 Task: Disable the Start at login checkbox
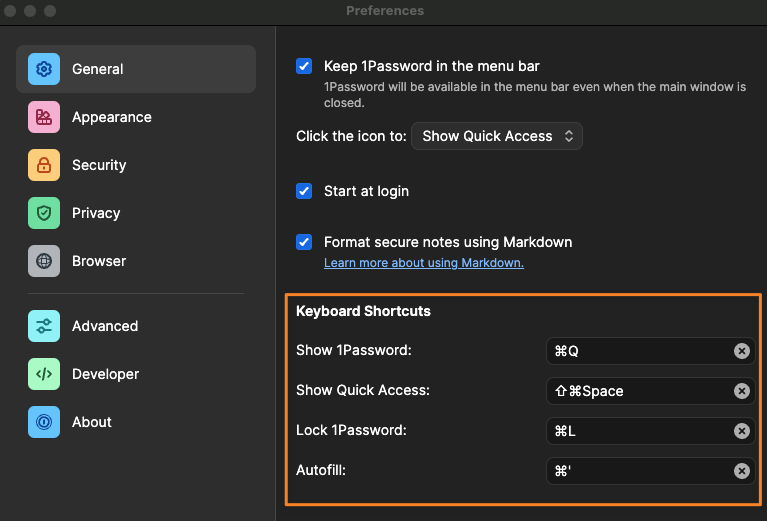pyautogui.click(x=305, y=191)
